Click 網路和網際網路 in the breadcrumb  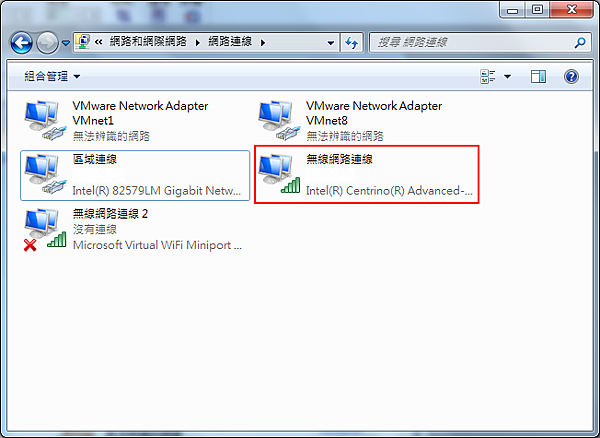coord(148,41)
